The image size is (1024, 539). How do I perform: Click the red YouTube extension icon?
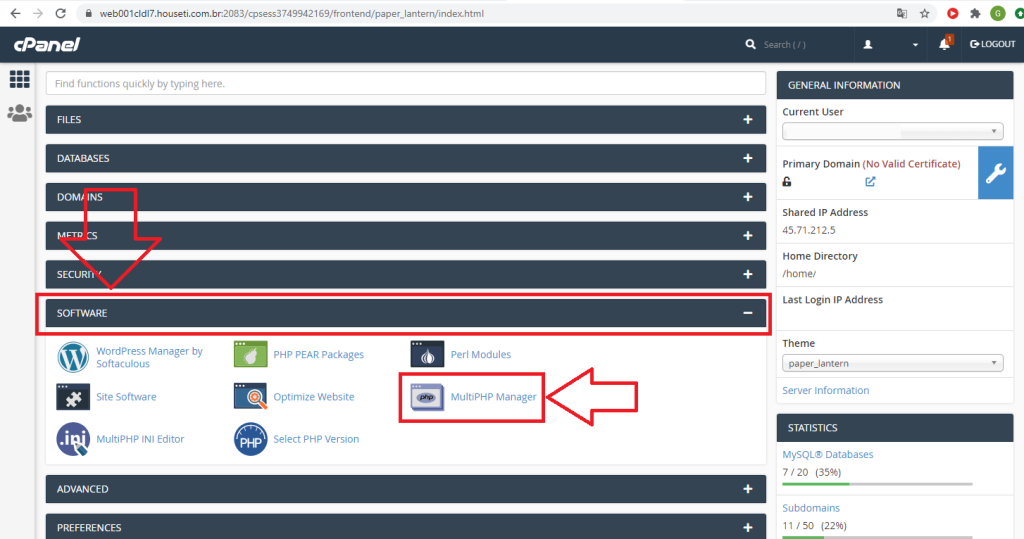point(953,13)
